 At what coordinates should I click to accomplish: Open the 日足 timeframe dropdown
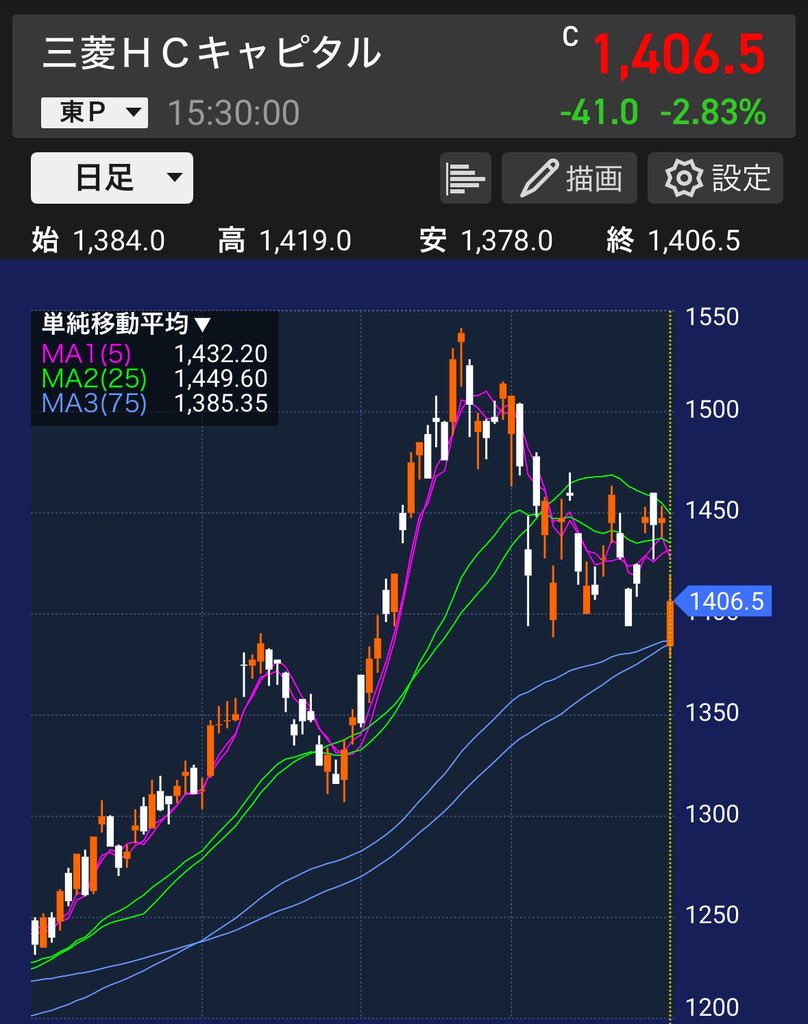coord(112,178)
